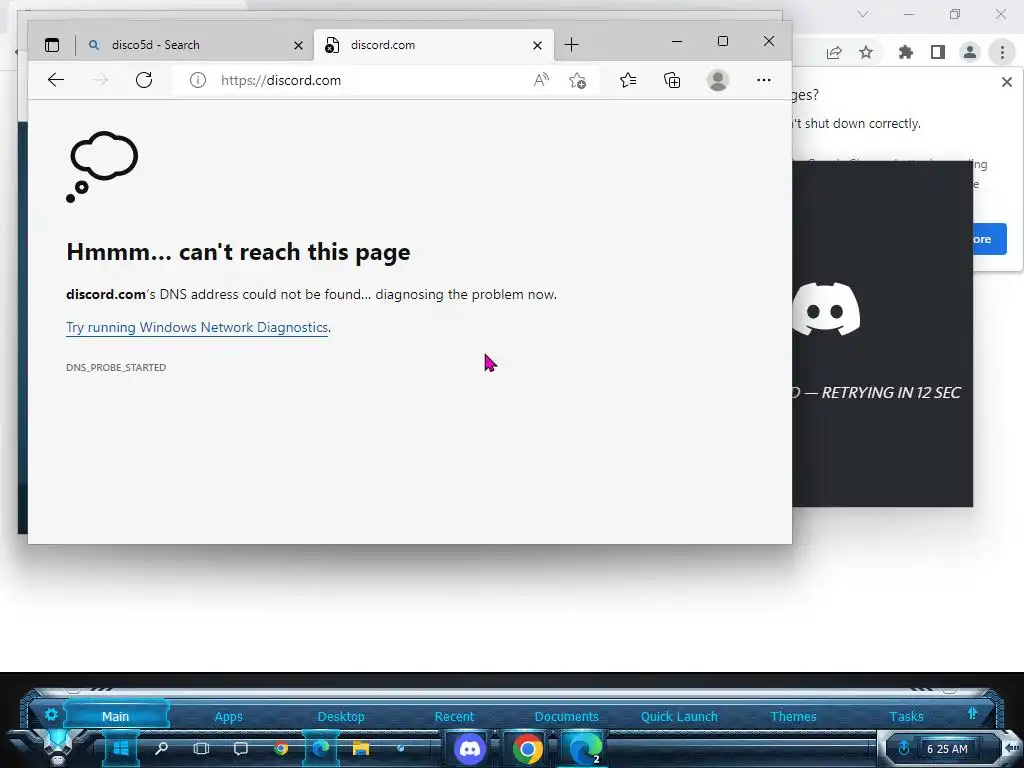The width and height of the screenshot is (1024, 768).
Task: Select the Recent dock tab
Action: pos(455,716)
